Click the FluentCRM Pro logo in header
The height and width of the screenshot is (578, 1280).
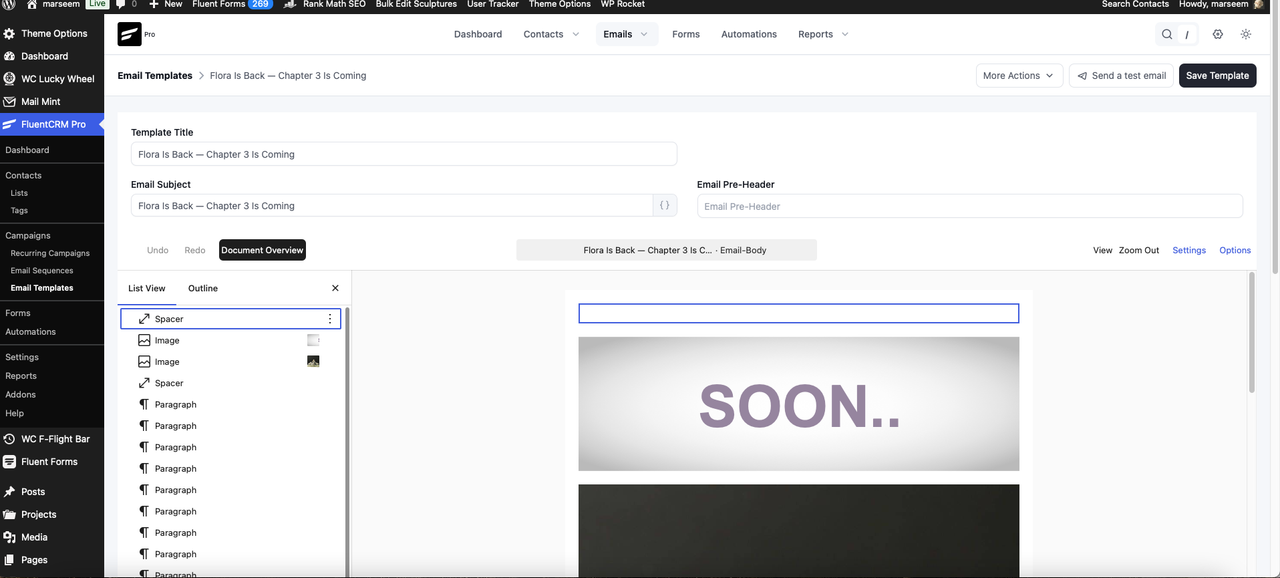[x=130, y=34]
